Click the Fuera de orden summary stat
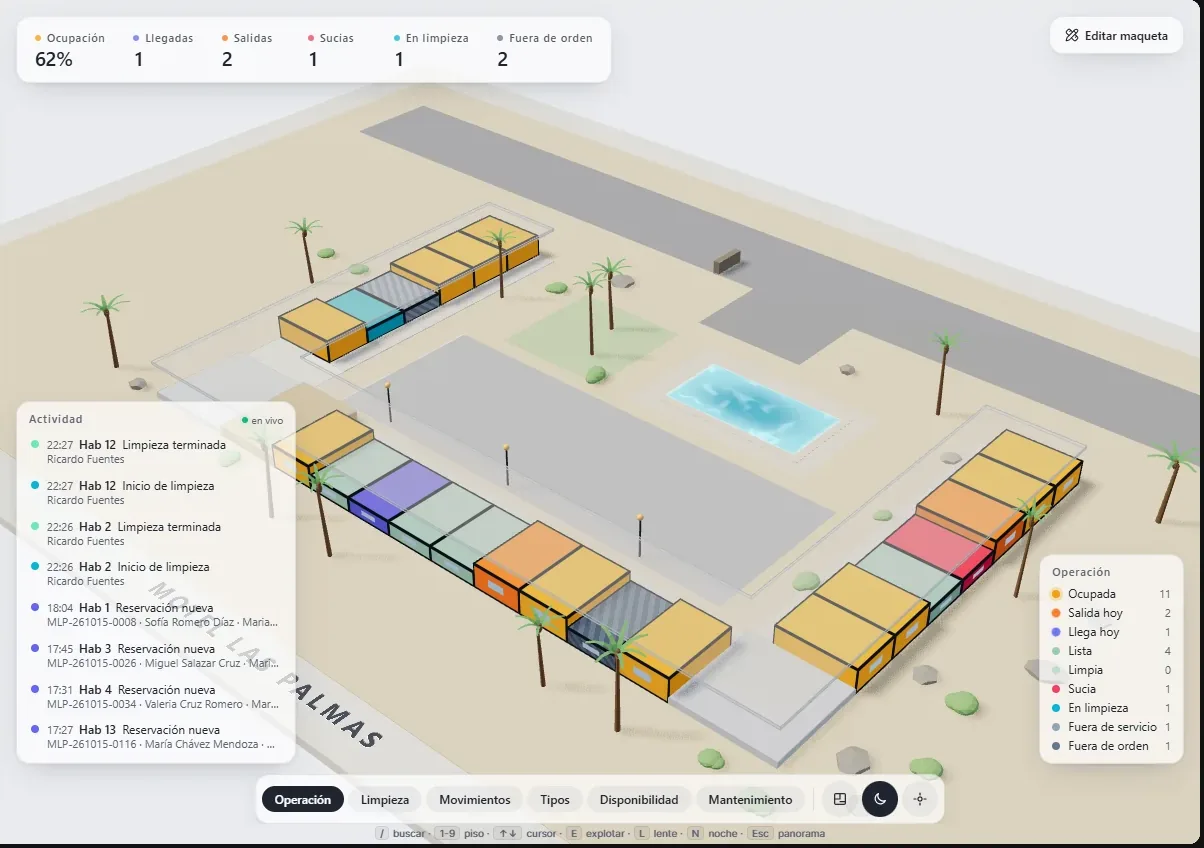This screenshot has width=1204, height=848. 545,50
